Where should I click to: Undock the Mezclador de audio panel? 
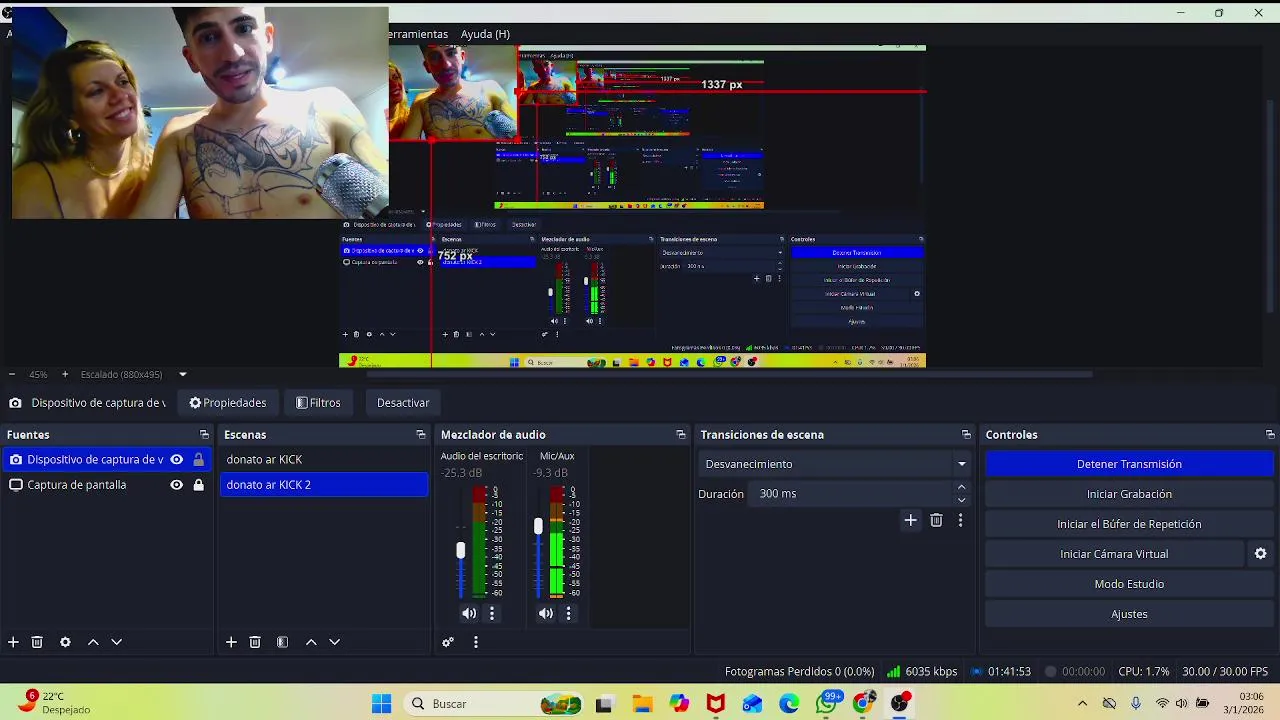(x=681, y=435)
